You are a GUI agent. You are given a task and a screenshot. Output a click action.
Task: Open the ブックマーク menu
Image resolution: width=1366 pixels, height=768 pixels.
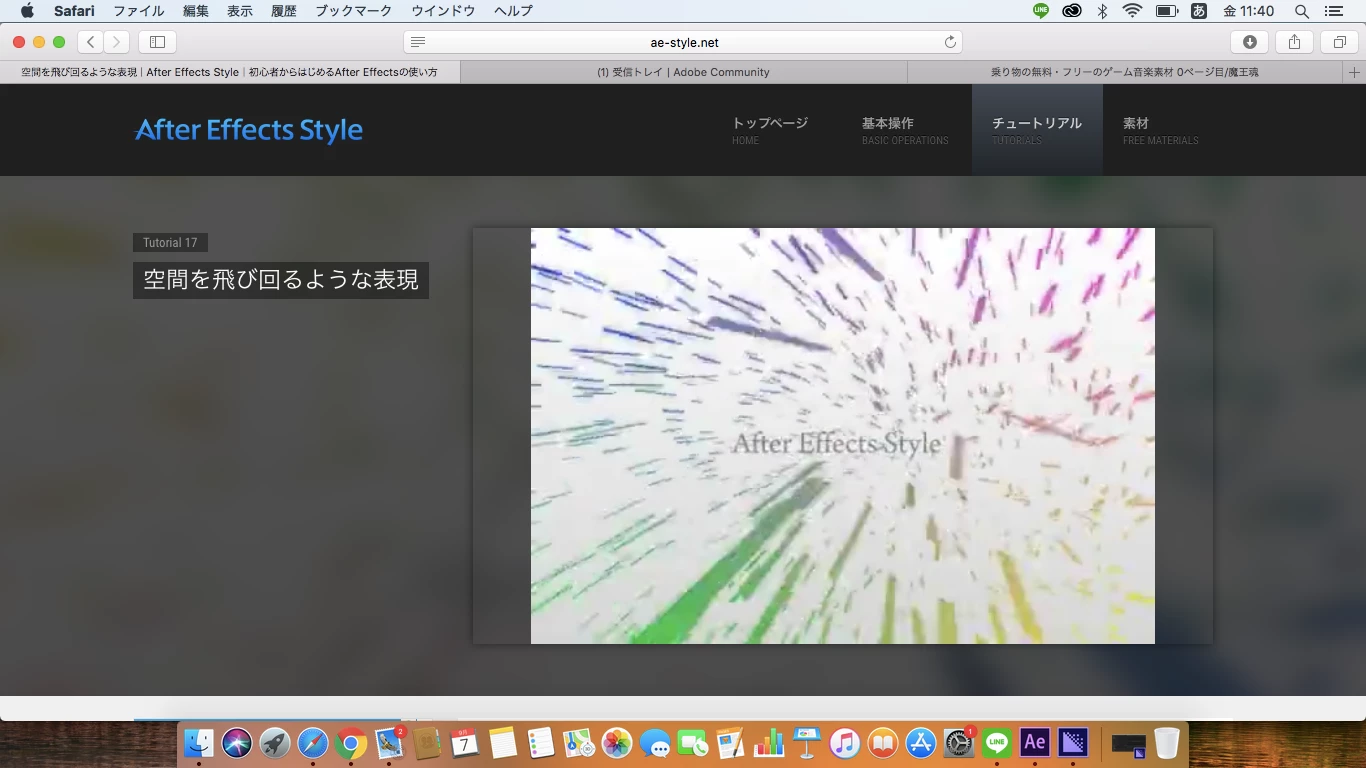tap(354, 11)
